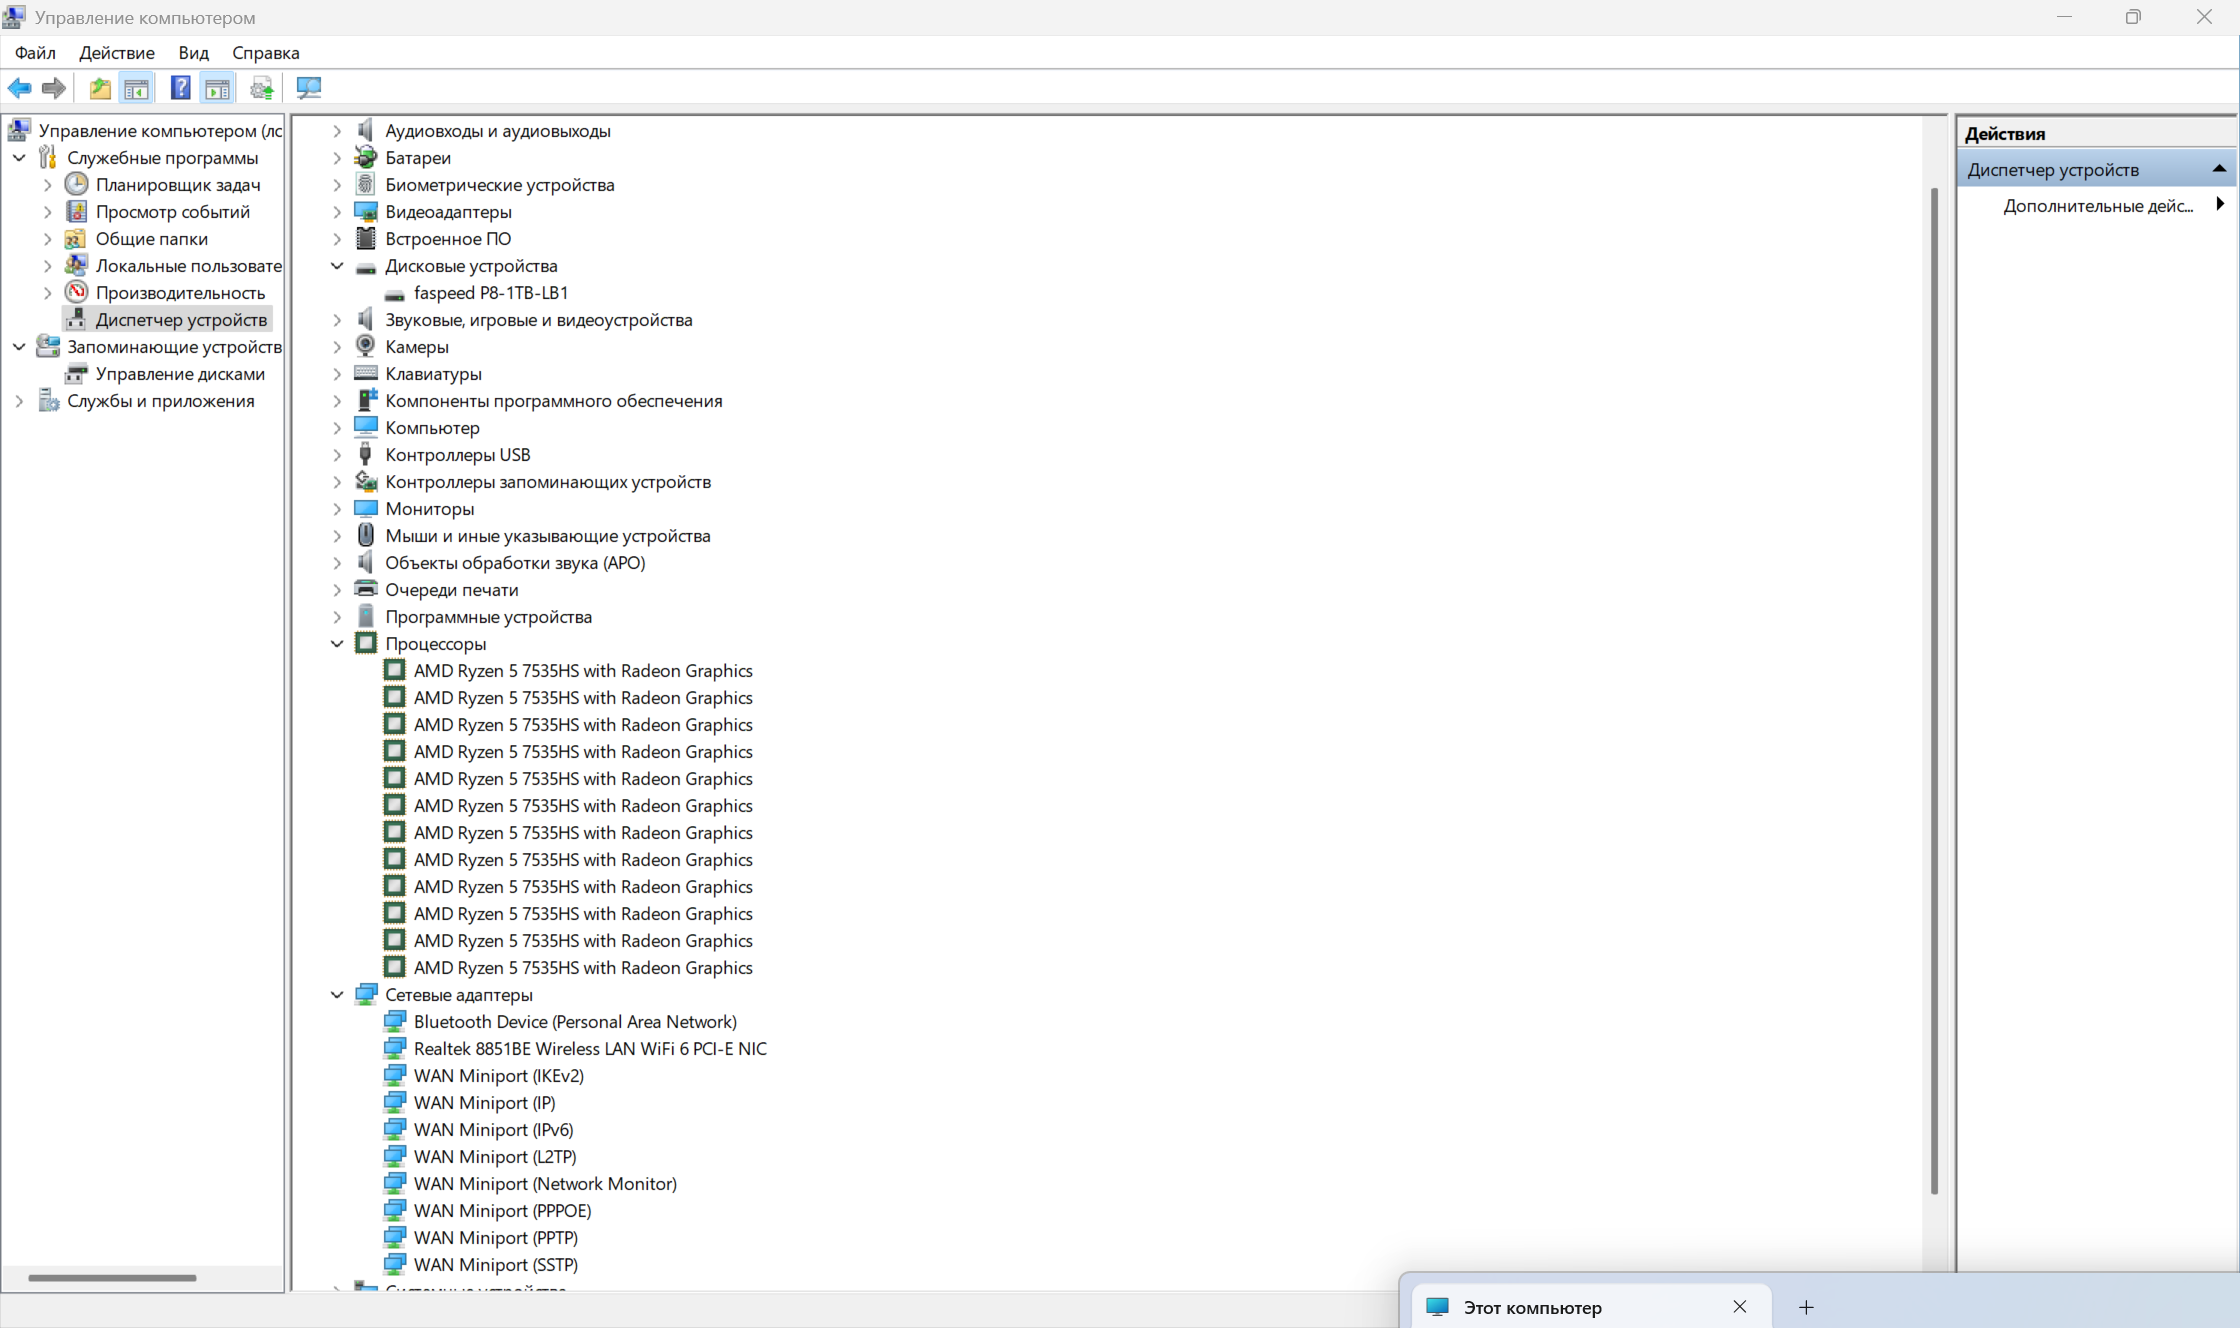Select Realtek 8851BE Wireless LAN adapter
The height and width of the screenshot is (1328, 2240).
(589, 1049)
